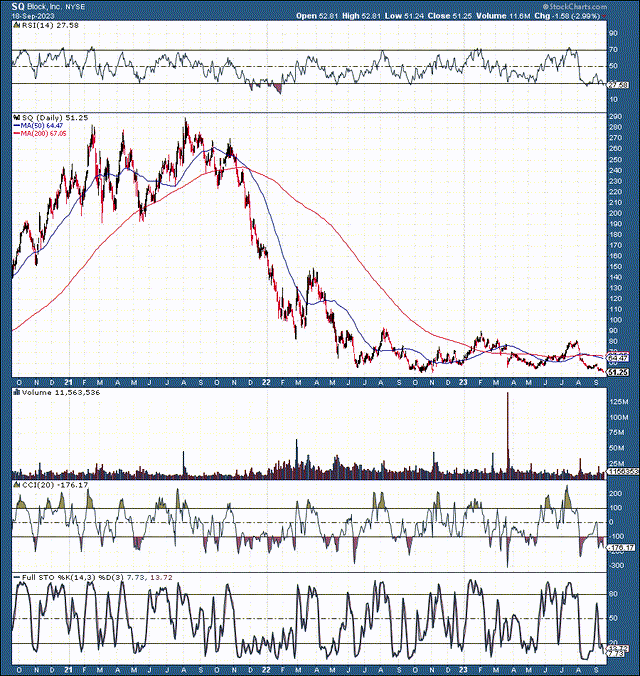640x676 pixels.
Task: Click the 100M volume axis label
Action: coord(619,417)
